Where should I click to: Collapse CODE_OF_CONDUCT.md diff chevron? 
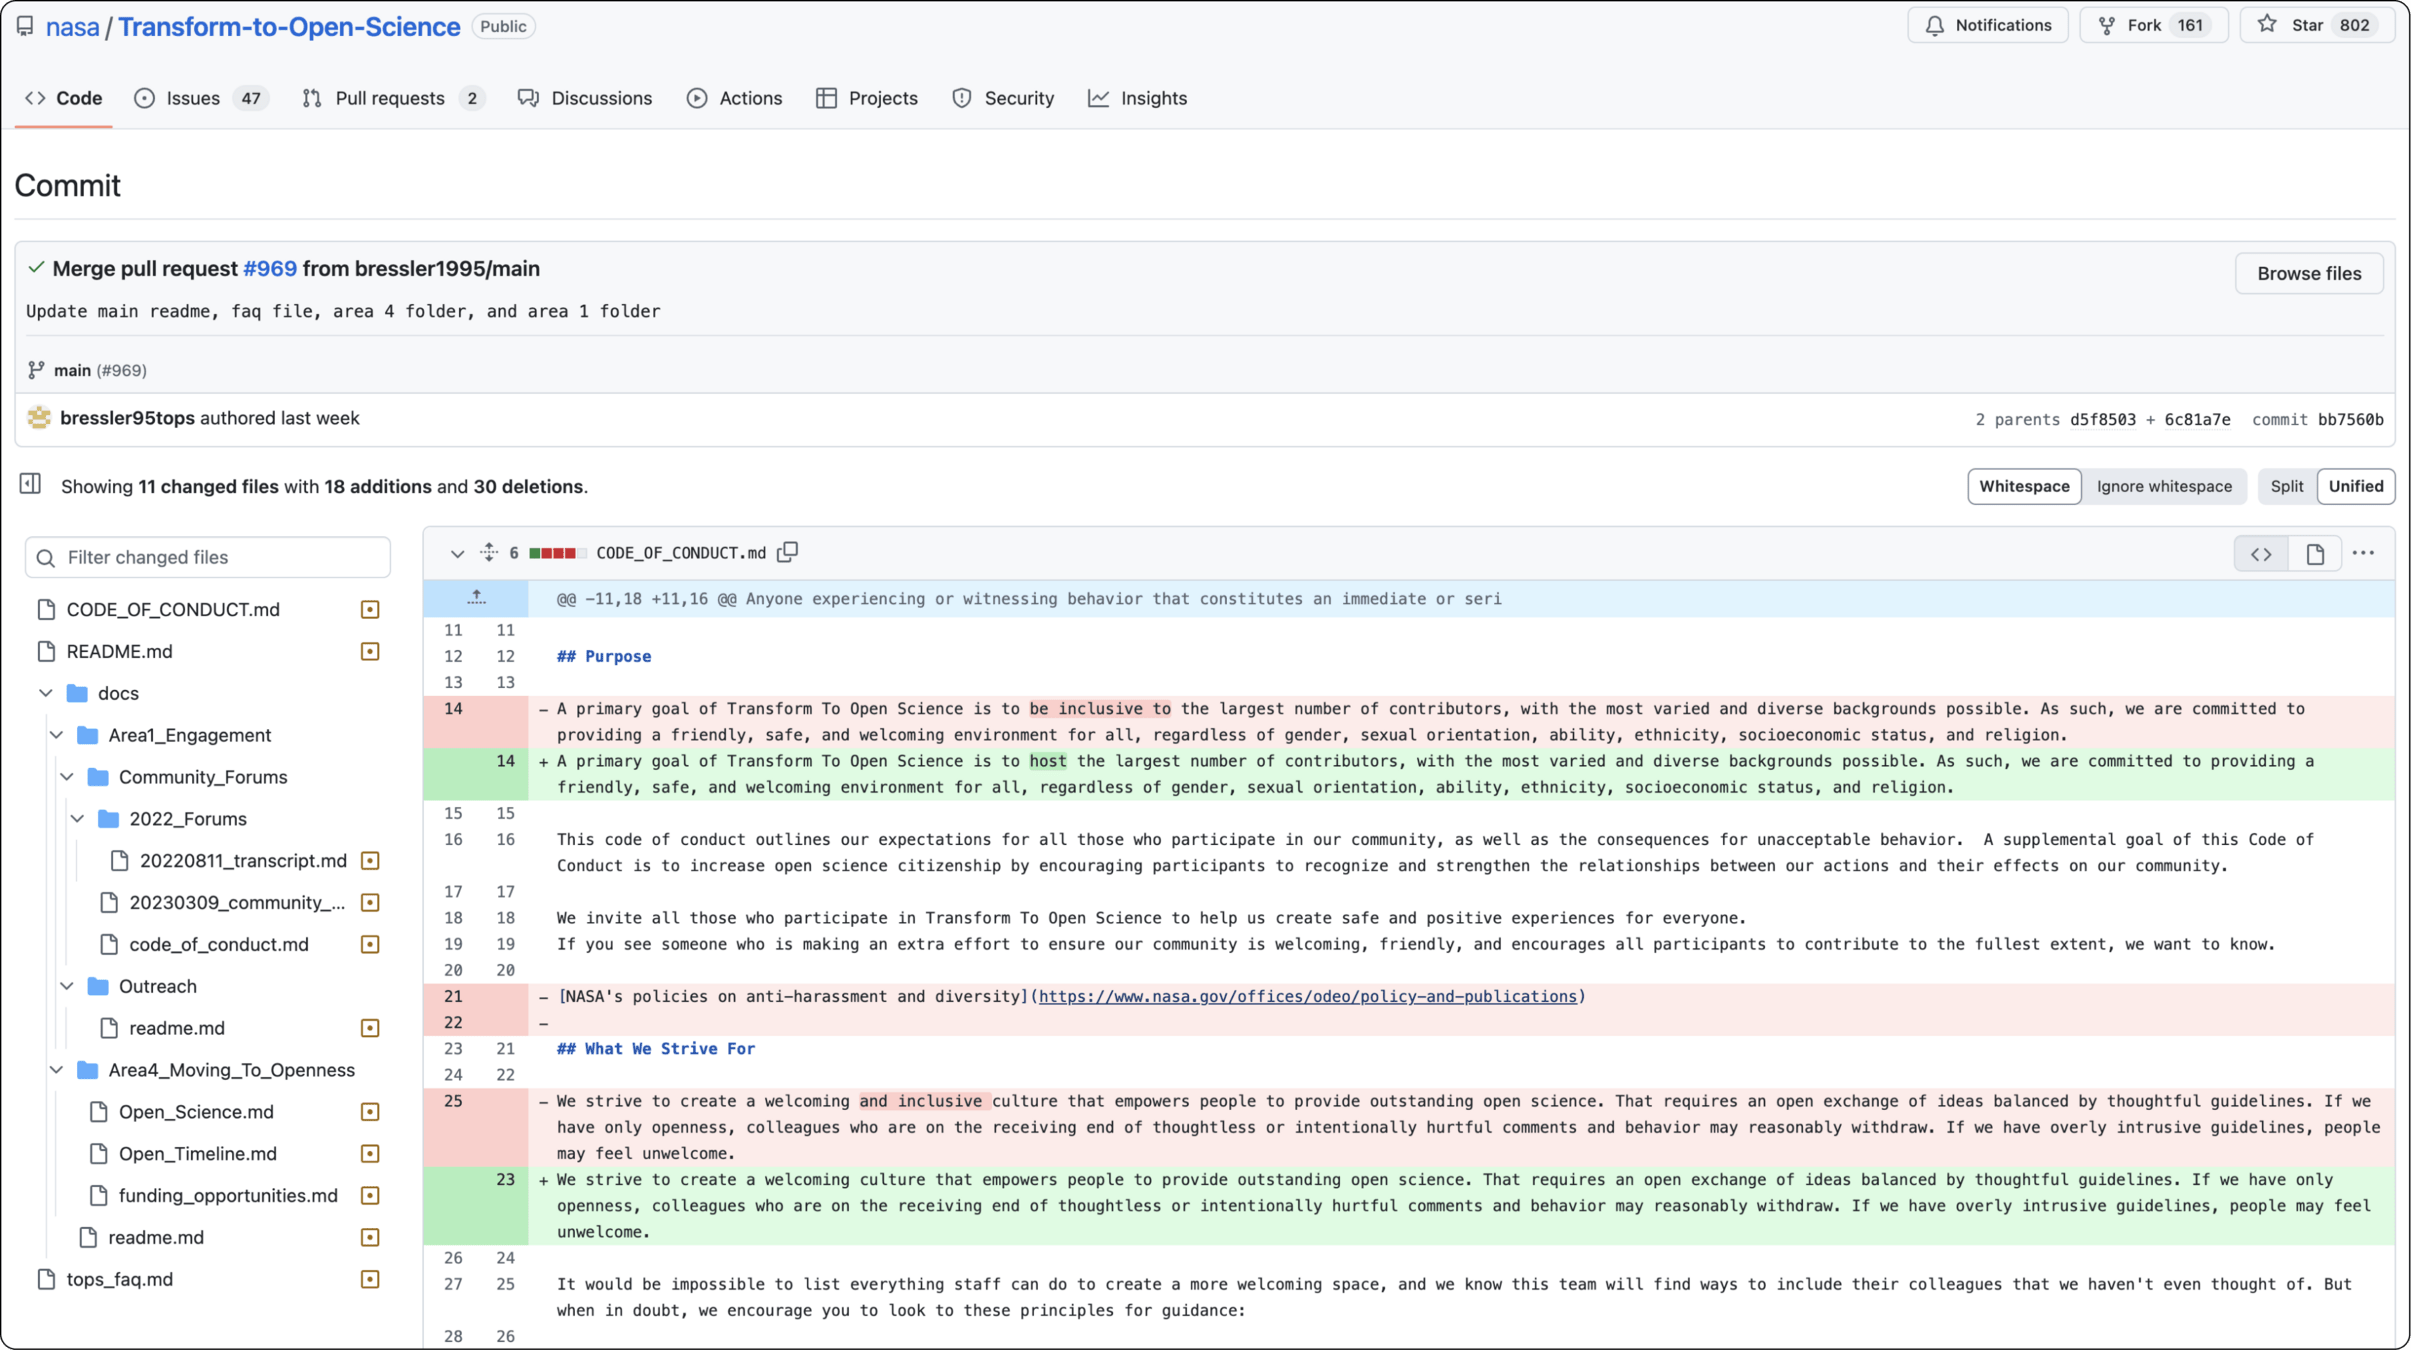[457, 553]
